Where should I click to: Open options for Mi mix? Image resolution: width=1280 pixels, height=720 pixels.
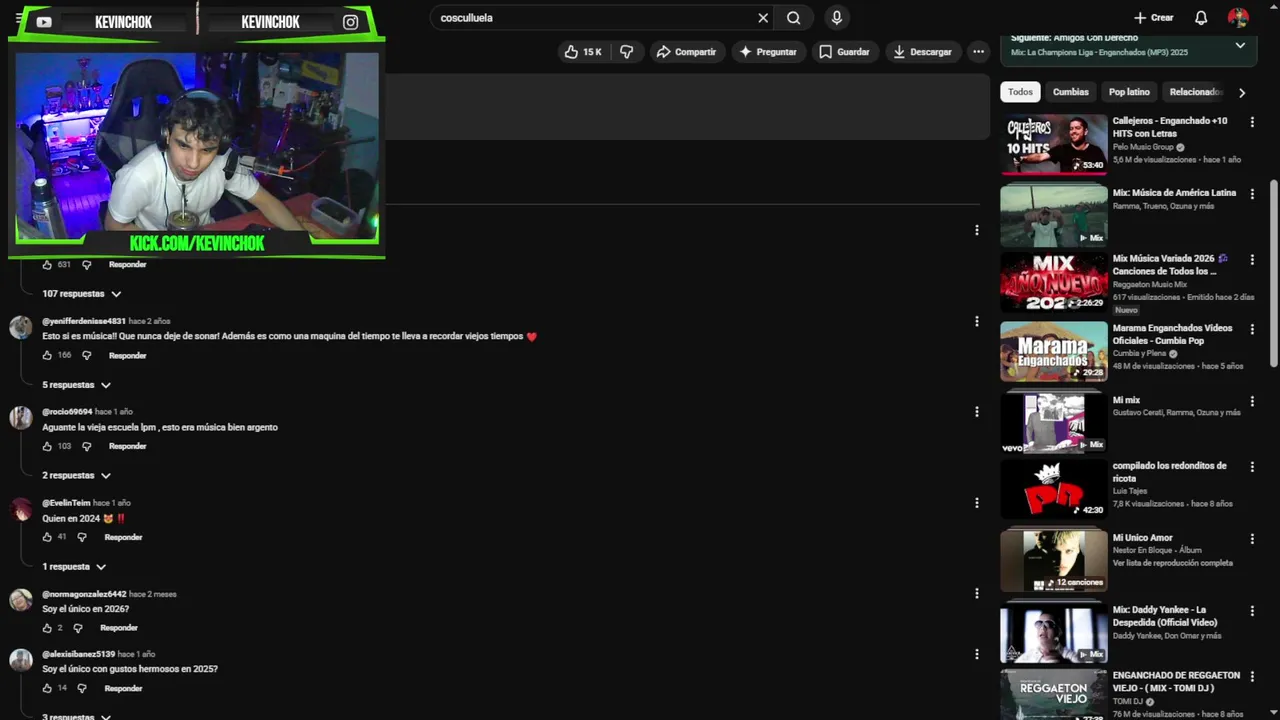click(x=1252, y=401)
